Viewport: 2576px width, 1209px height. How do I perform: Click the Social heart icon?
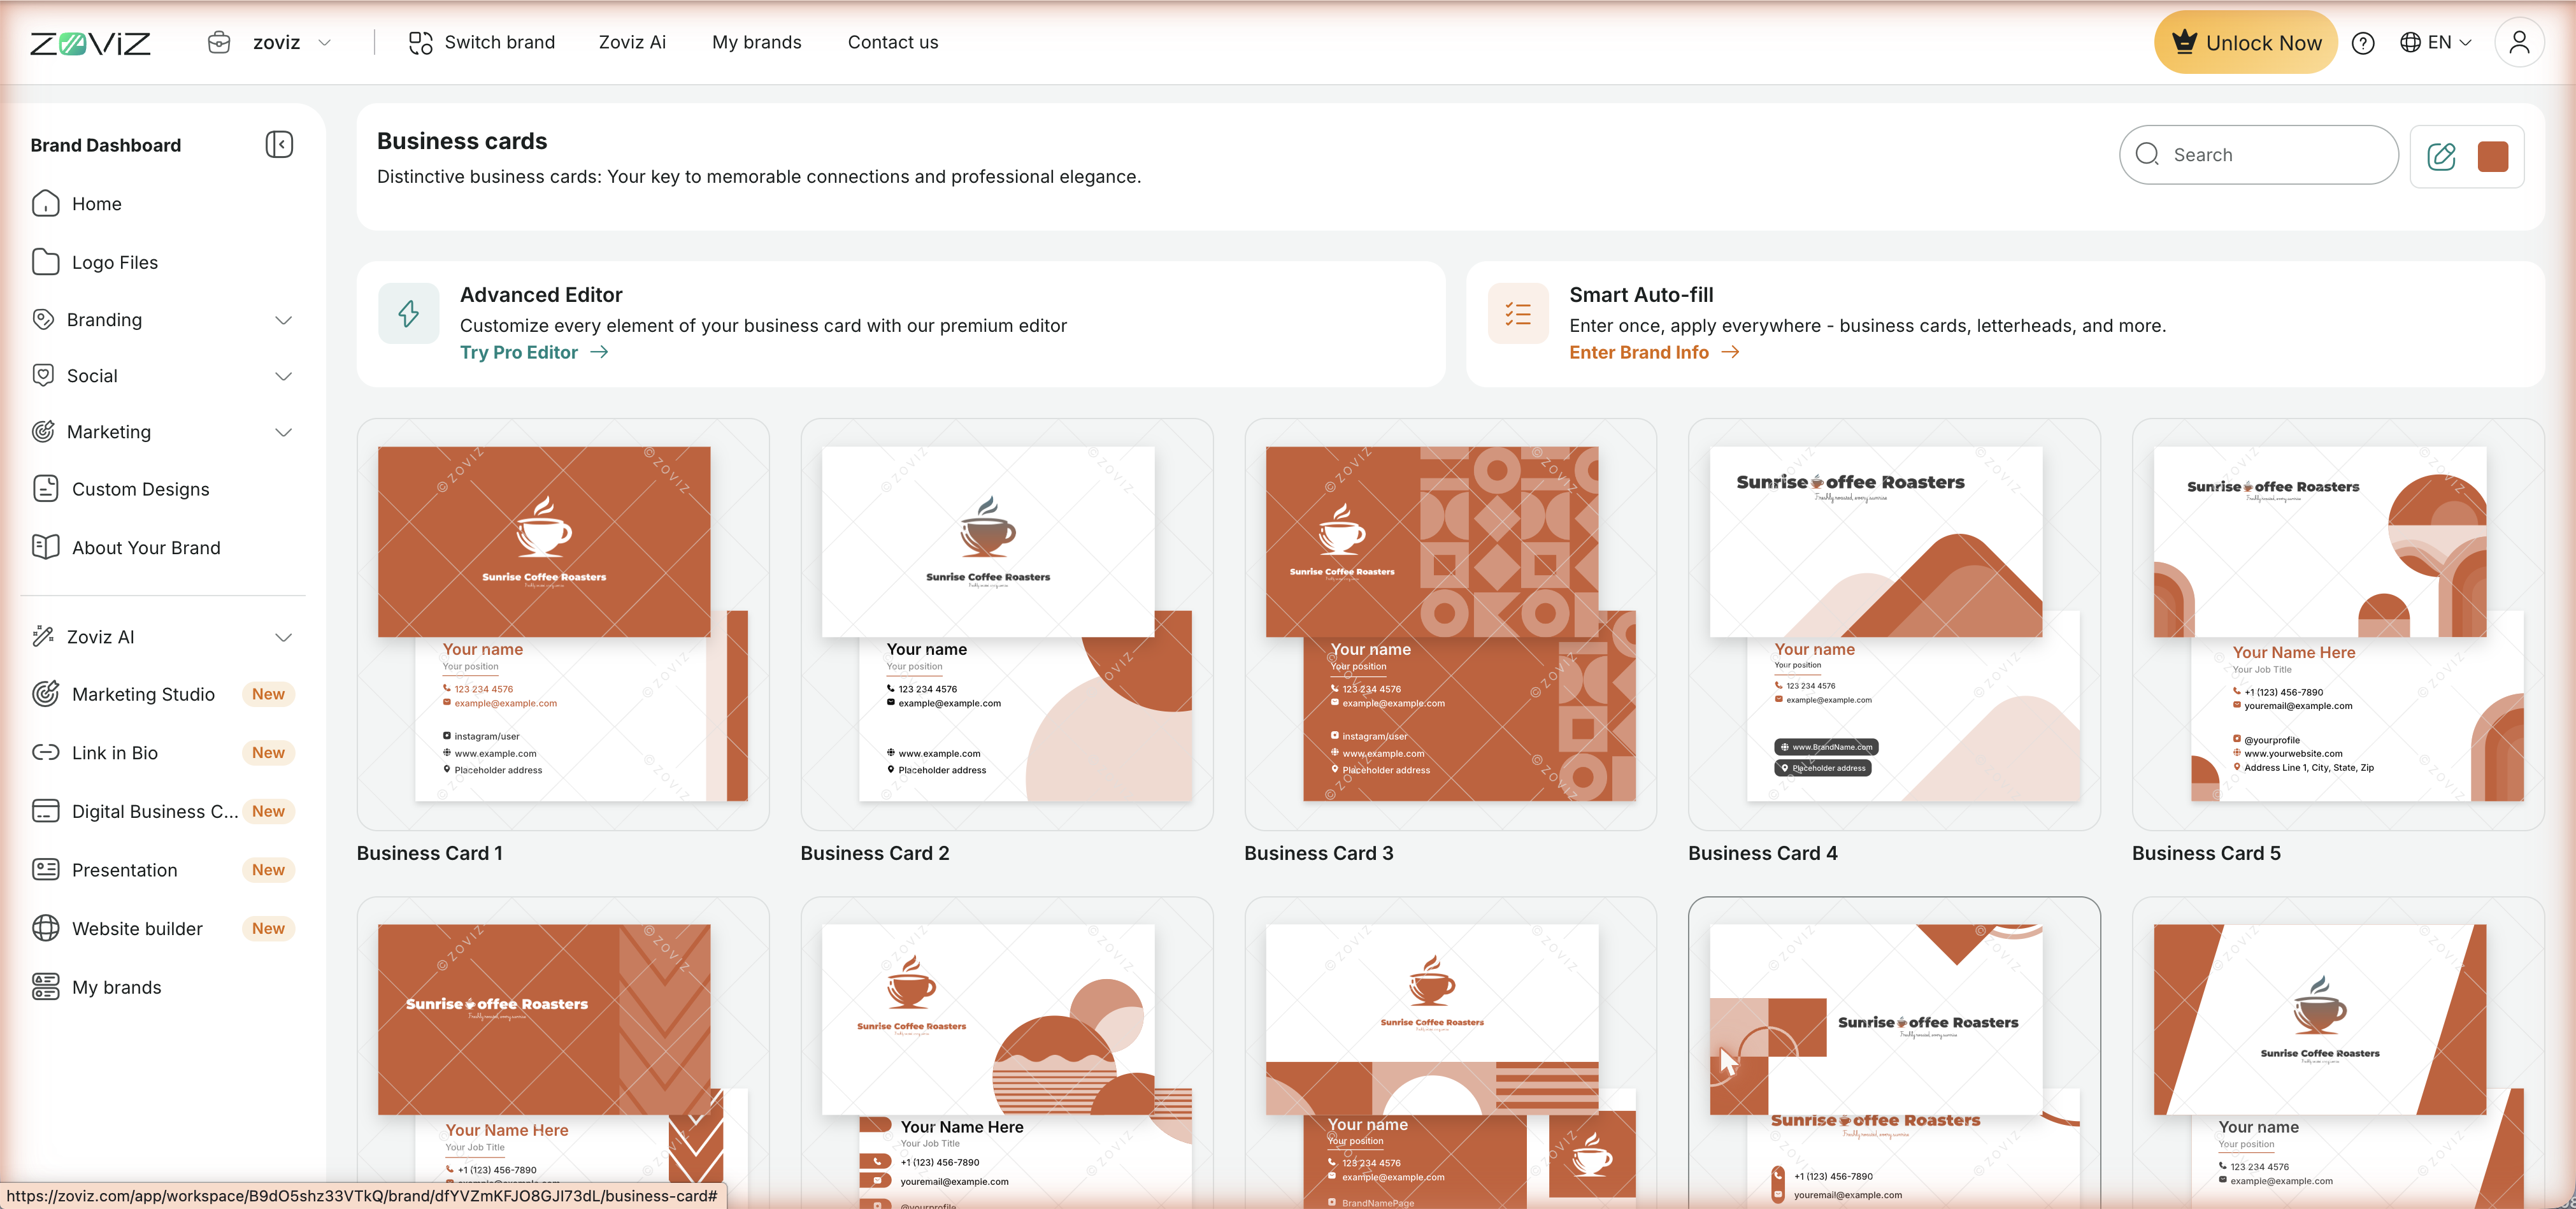(43, 376)
